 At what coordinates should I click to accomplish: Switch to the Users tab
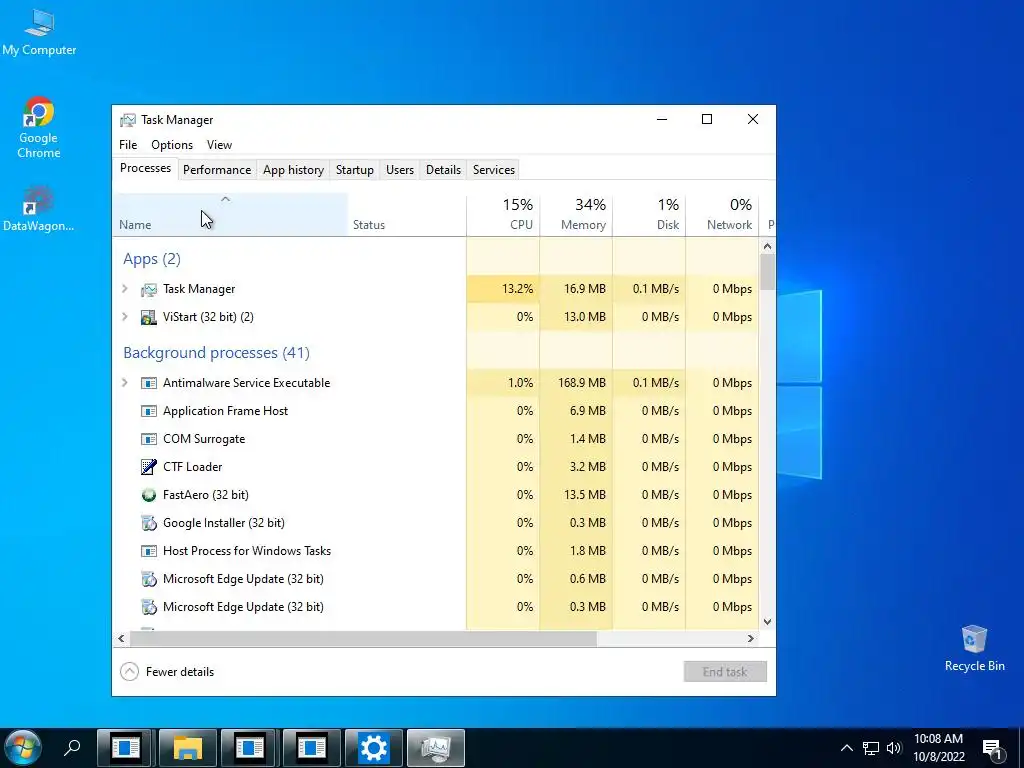(400, 170)
